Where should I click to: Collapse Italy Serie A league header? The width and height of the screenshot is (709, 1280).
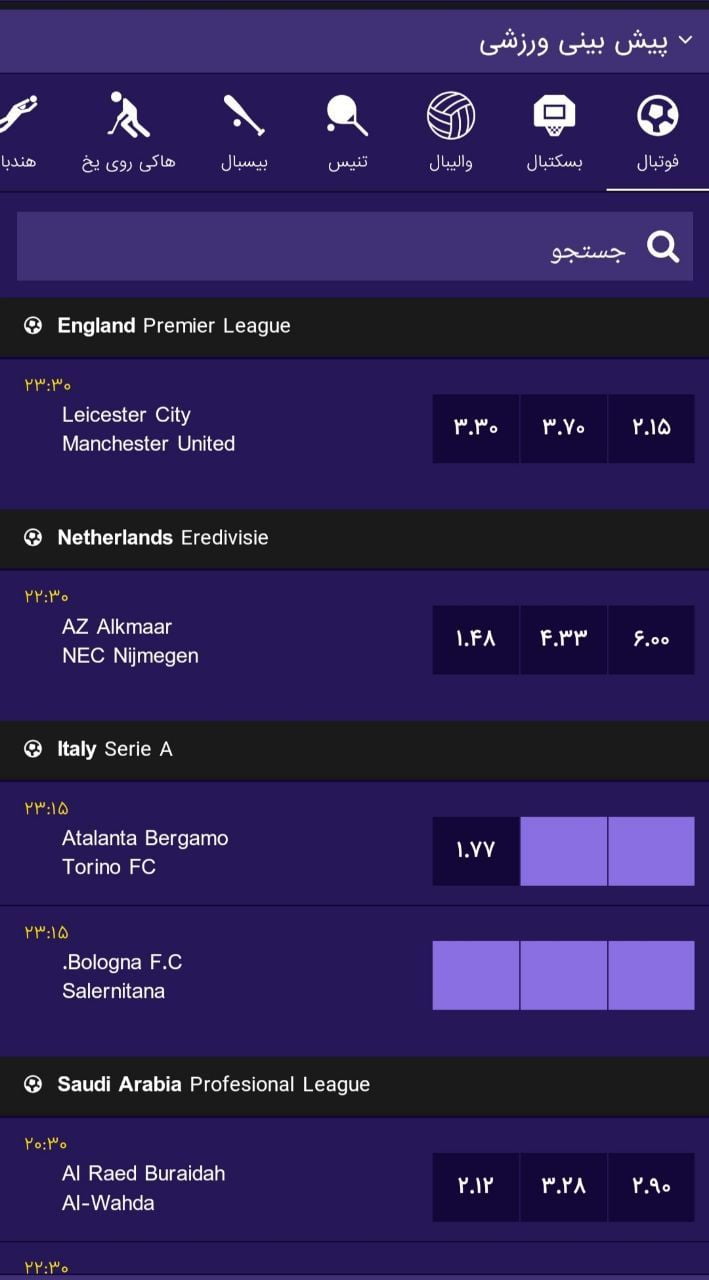click(x=354, y=749)
